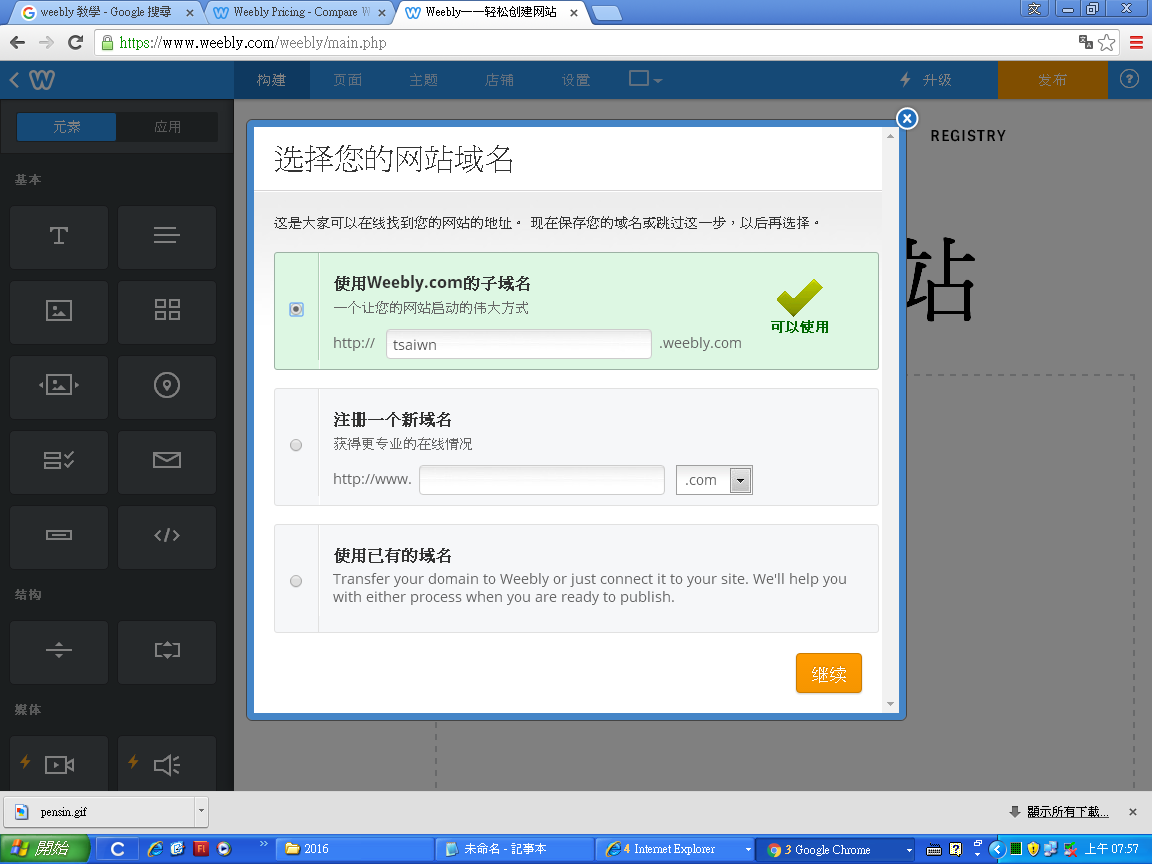Image resolution: width=1152 pixels, height=864 pixels.
Task: Bookmark this page with the star
Action: 1106,43
